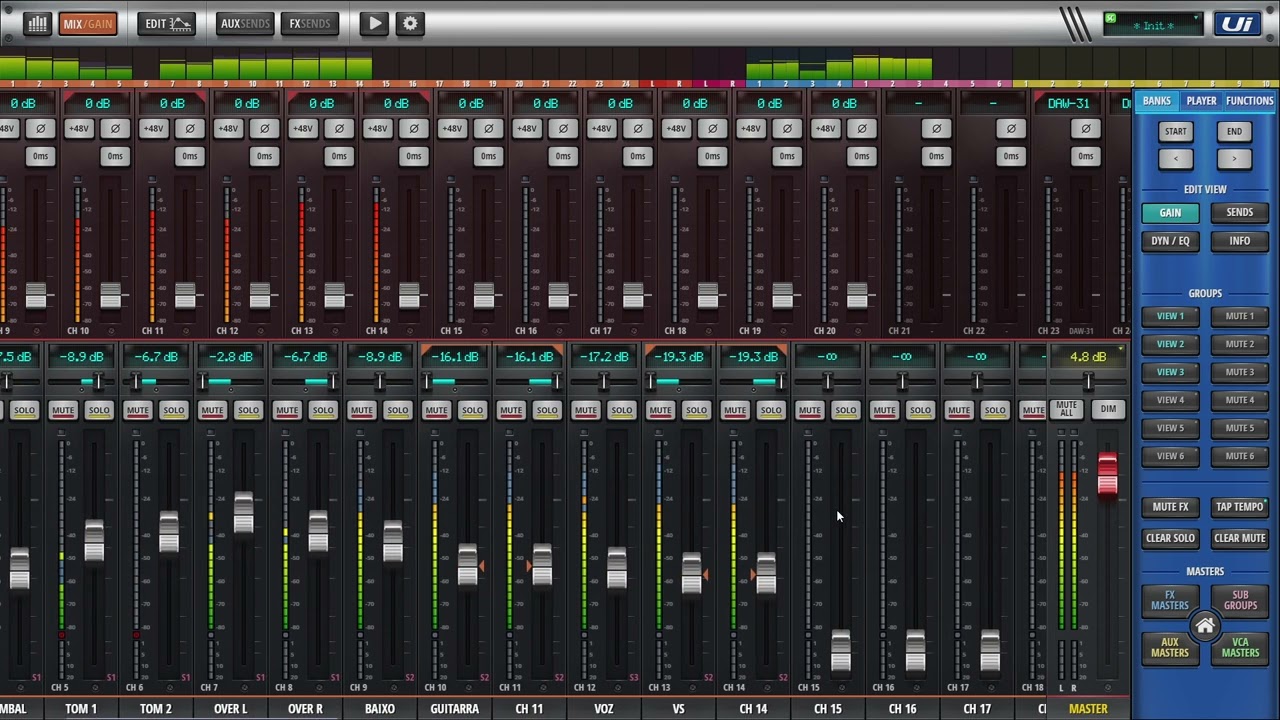Switch edit view to SENDS

pos(1239,212)
